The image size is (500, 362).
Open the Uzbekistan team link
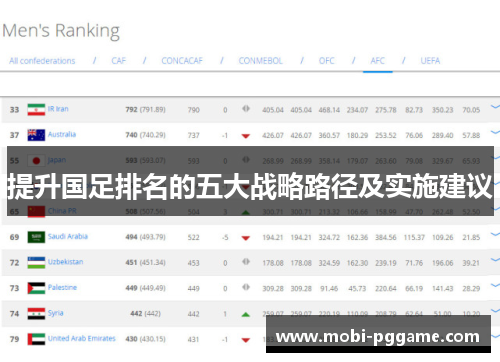click(65, 262)
